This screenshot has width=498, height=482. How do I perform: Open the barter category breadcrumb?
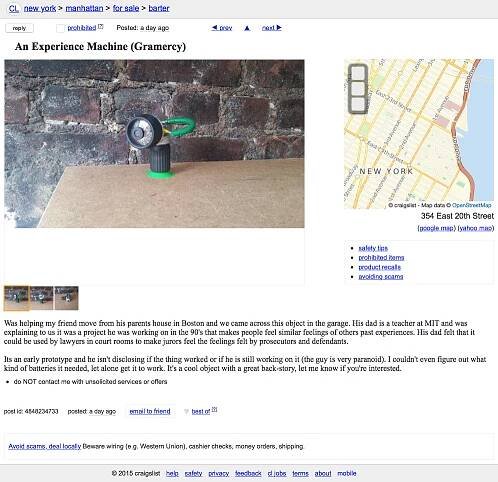pyautogui.click(x=159, y=8)
